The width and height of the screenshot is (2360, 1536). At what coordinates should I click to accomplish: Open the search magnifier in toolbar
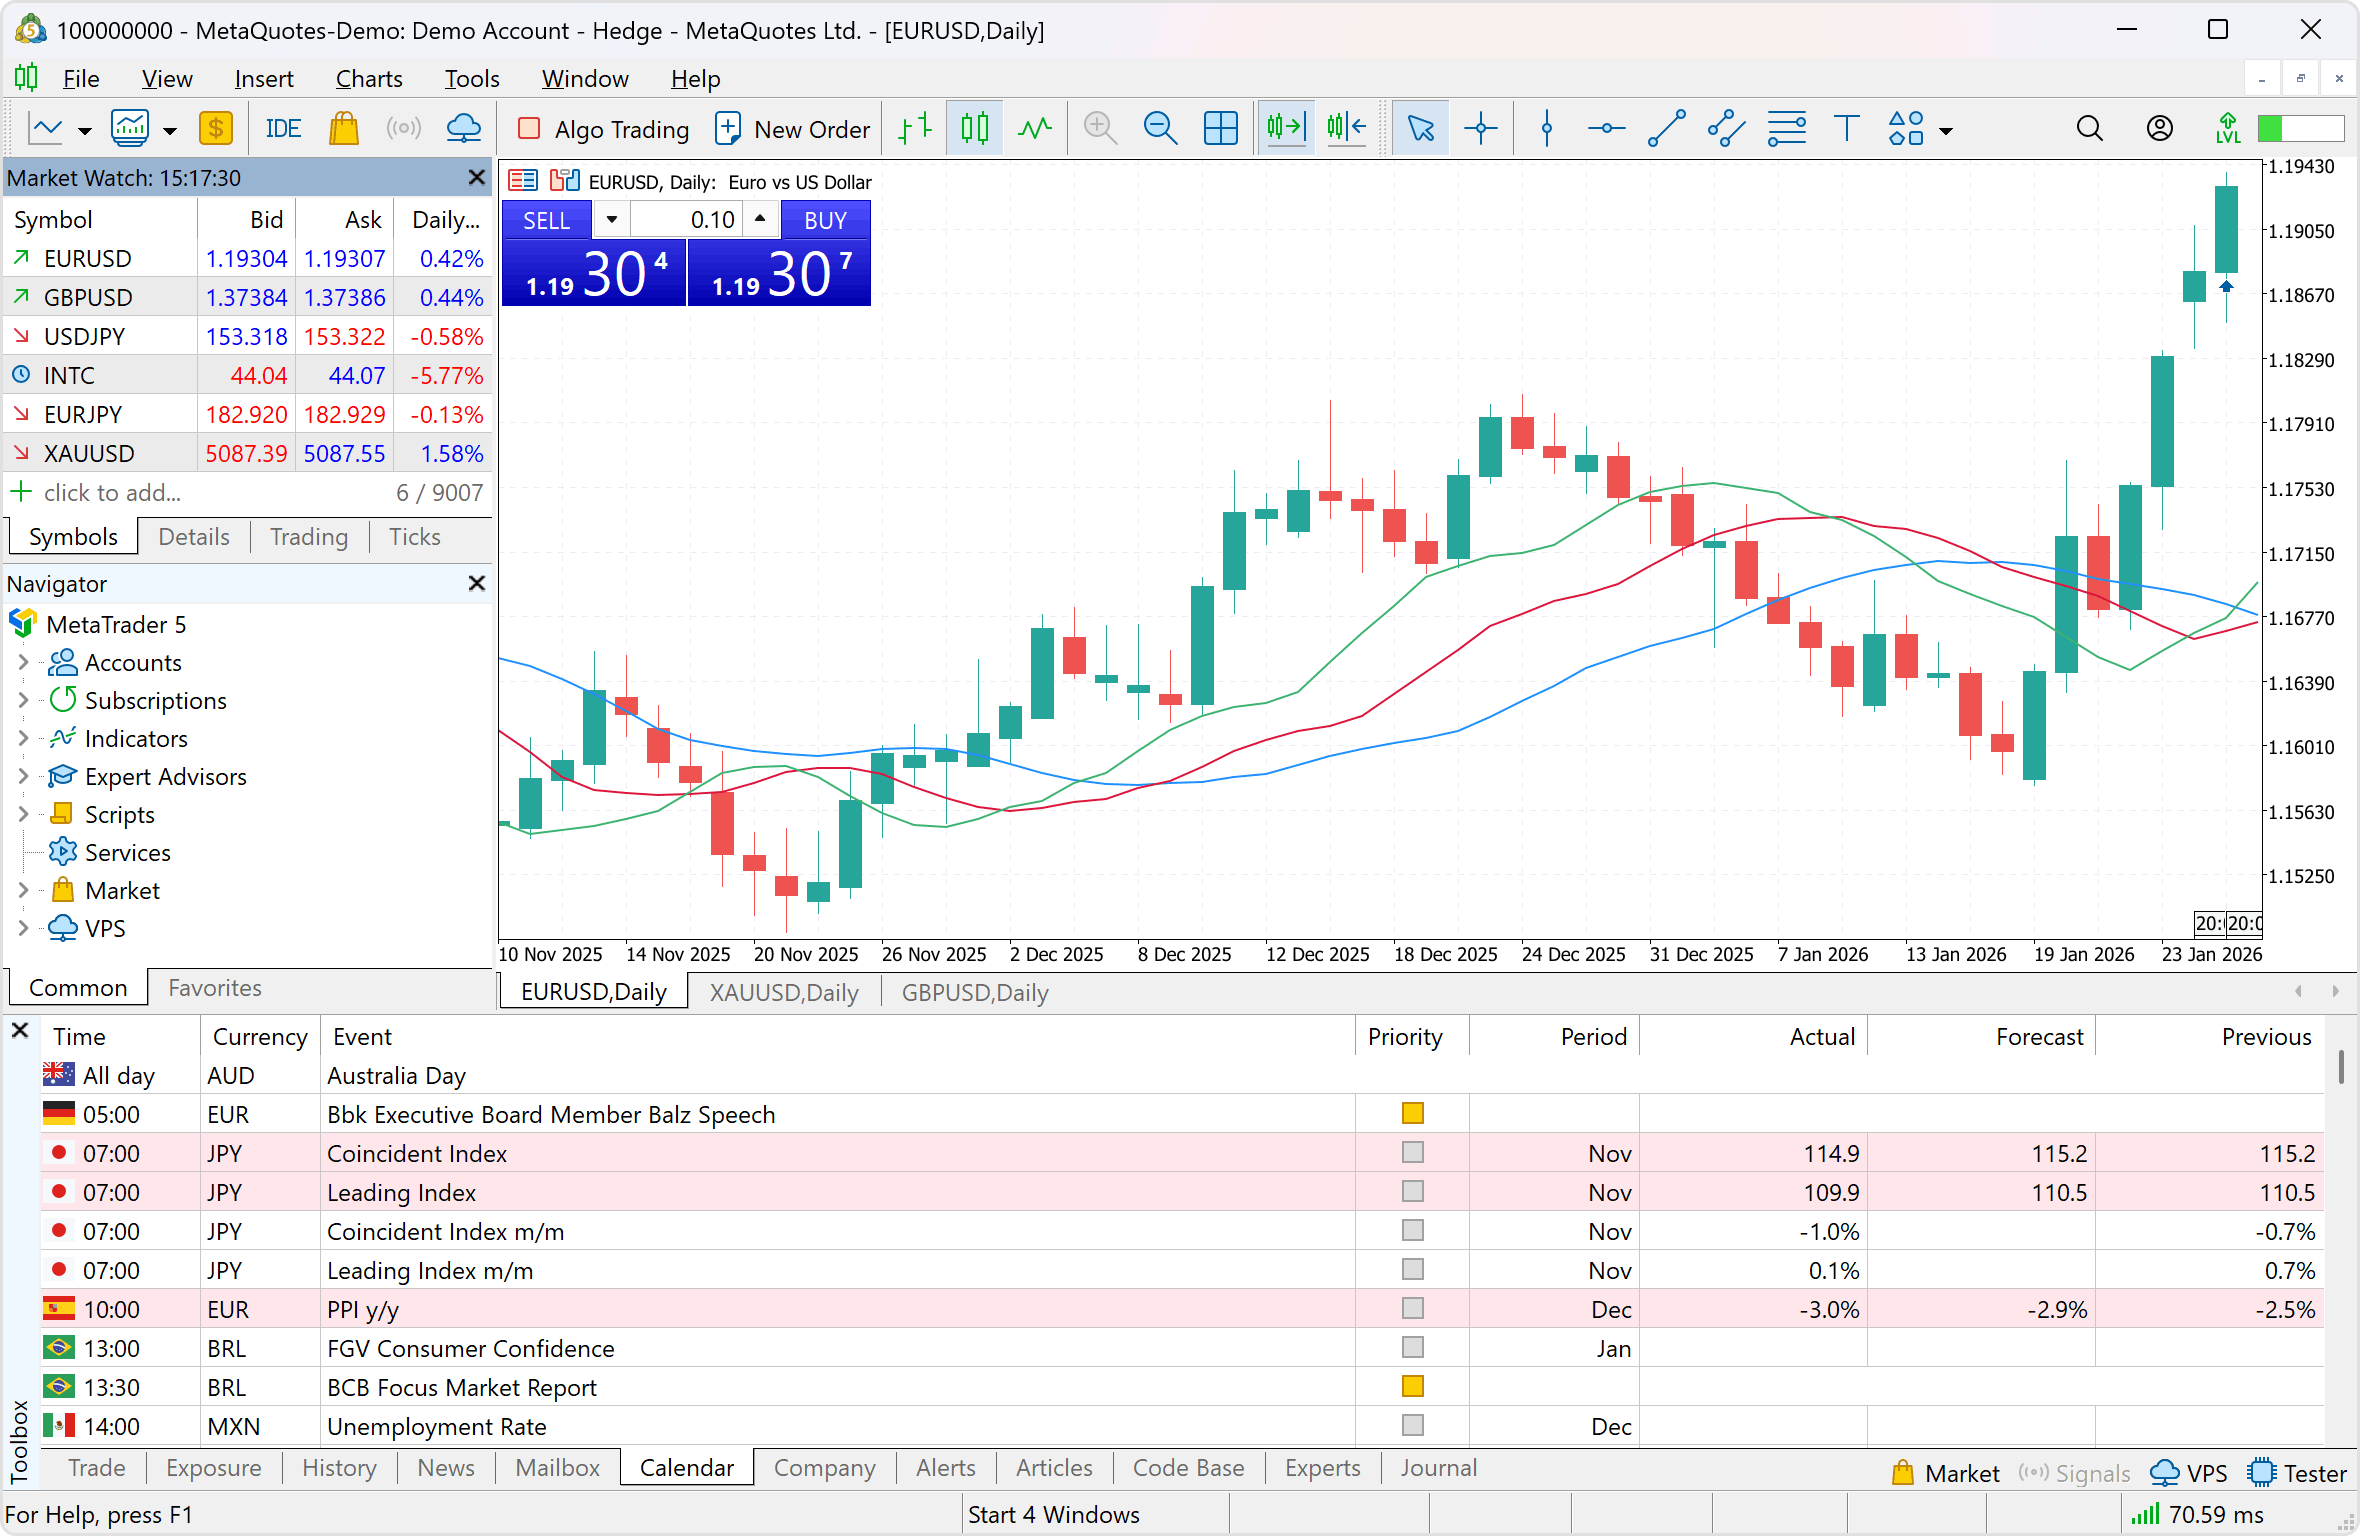(2089, 129)
